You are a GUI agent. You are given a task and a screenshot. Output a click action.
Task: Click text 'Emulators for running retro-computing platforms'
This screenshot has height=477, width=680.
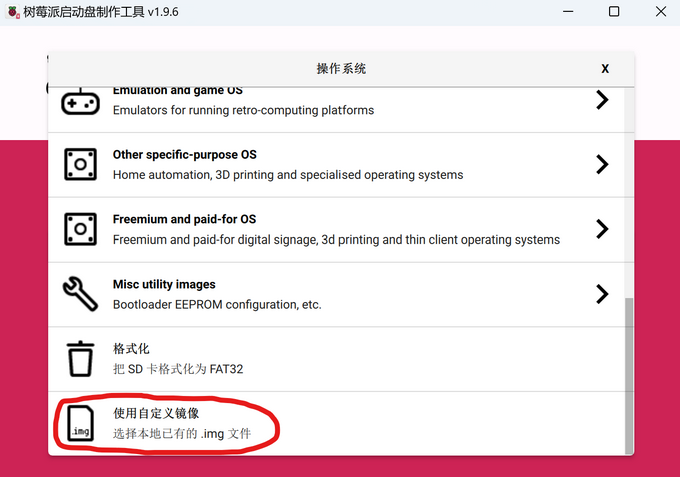pyautogui.click(x=243, y=110)
